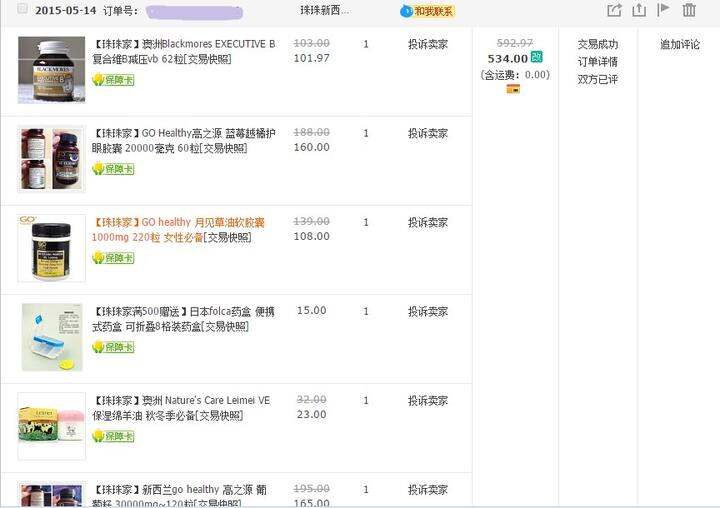
Task: Click price 15.00 of folca药盒
Action: [311, 310]
